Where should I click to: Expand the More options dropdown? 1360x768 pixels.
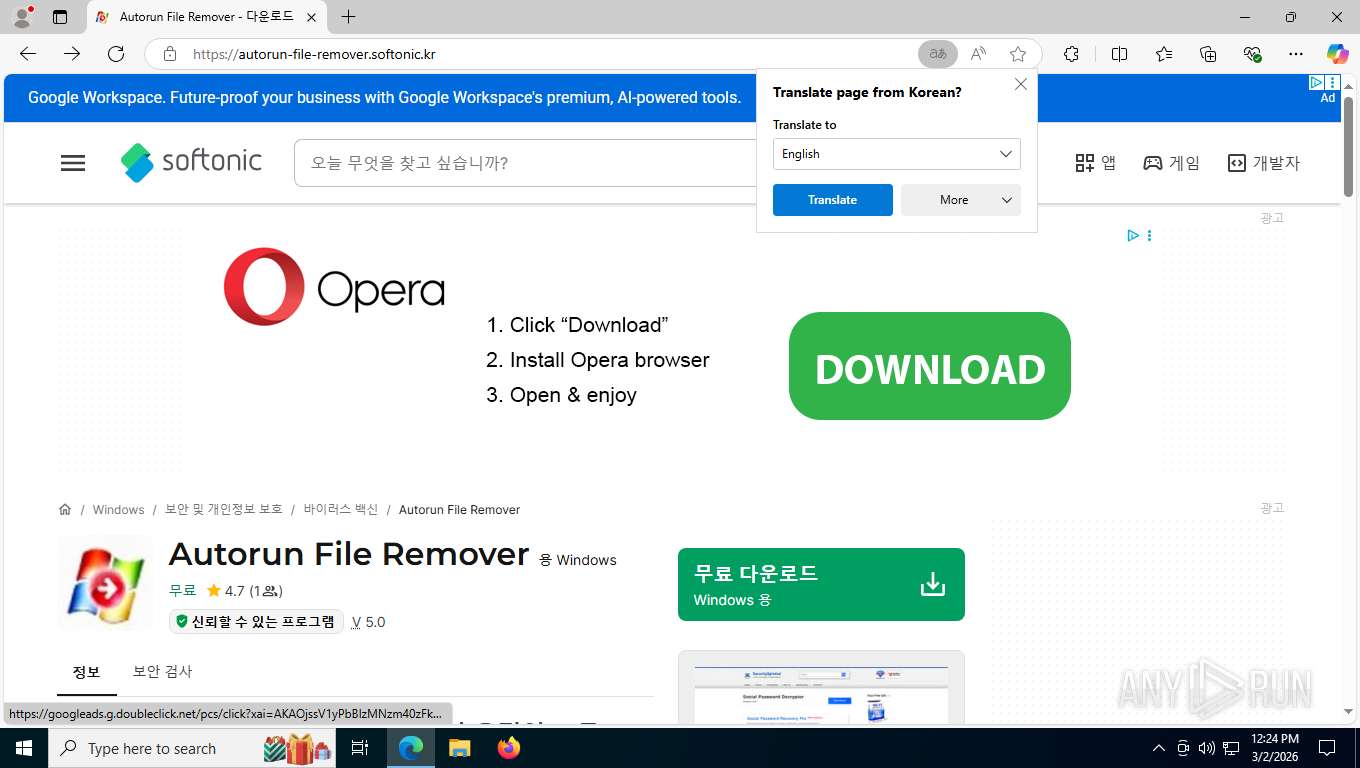(961, 200)
